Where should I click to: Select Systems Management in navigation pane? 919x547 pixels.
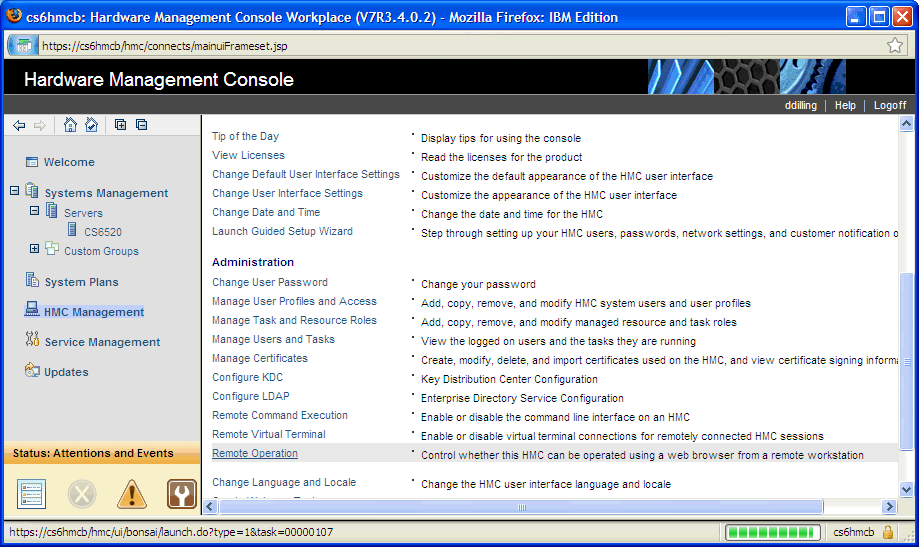(106, 193)
